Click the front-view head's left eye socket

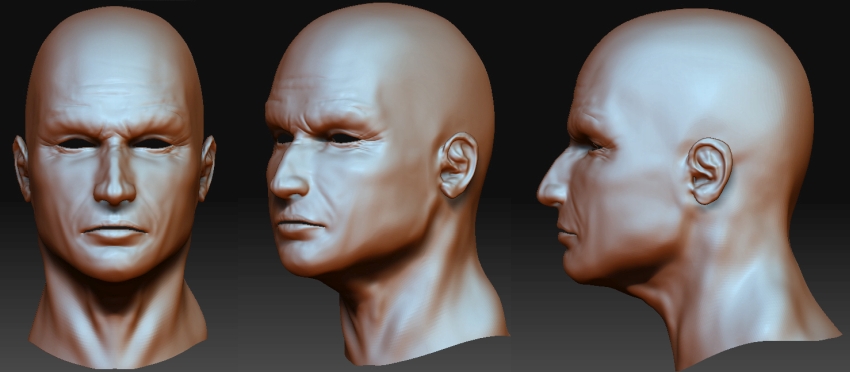click(78, 143)
